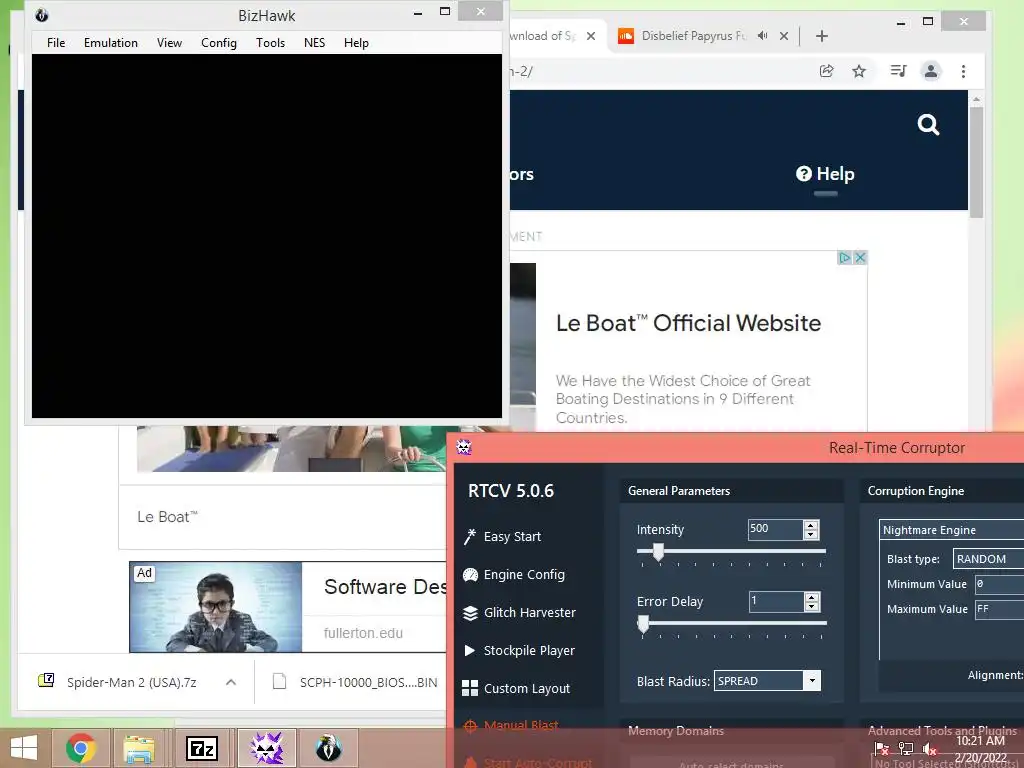Click the BizHawk title bar app icon
1024x768 pixels.
point(42,15)
